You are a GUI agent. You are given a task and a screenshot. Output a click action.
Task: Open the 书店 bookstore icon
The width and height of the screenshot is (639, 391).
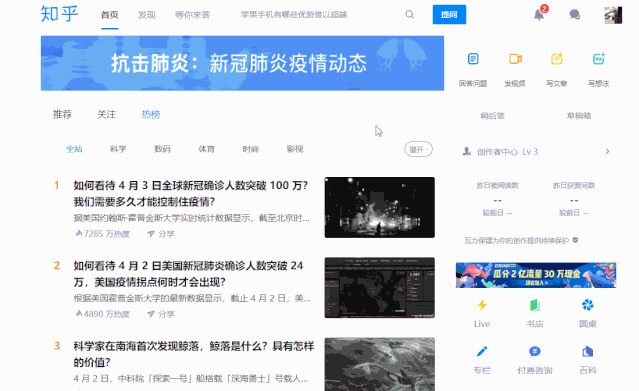pyautogui.click(x=535, y=305)
